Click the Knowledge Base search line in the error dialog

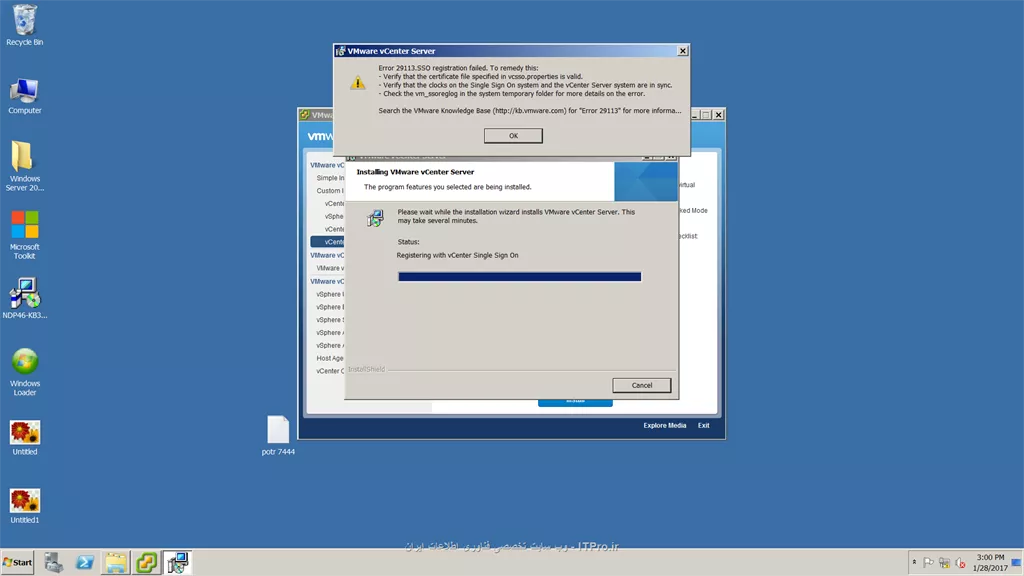point(530,110)
